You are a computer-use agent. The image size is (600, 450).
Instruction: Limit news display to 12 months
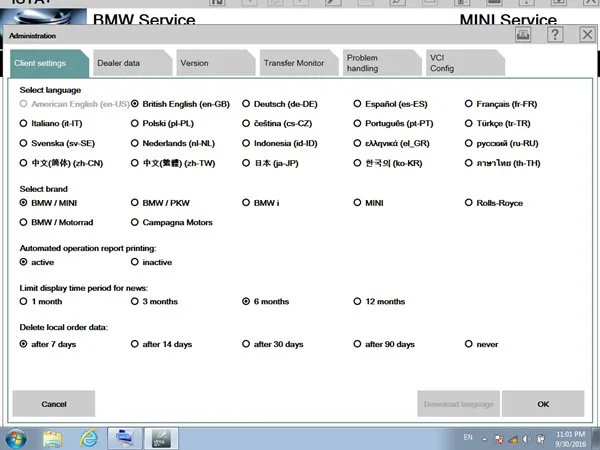point(379,302)
